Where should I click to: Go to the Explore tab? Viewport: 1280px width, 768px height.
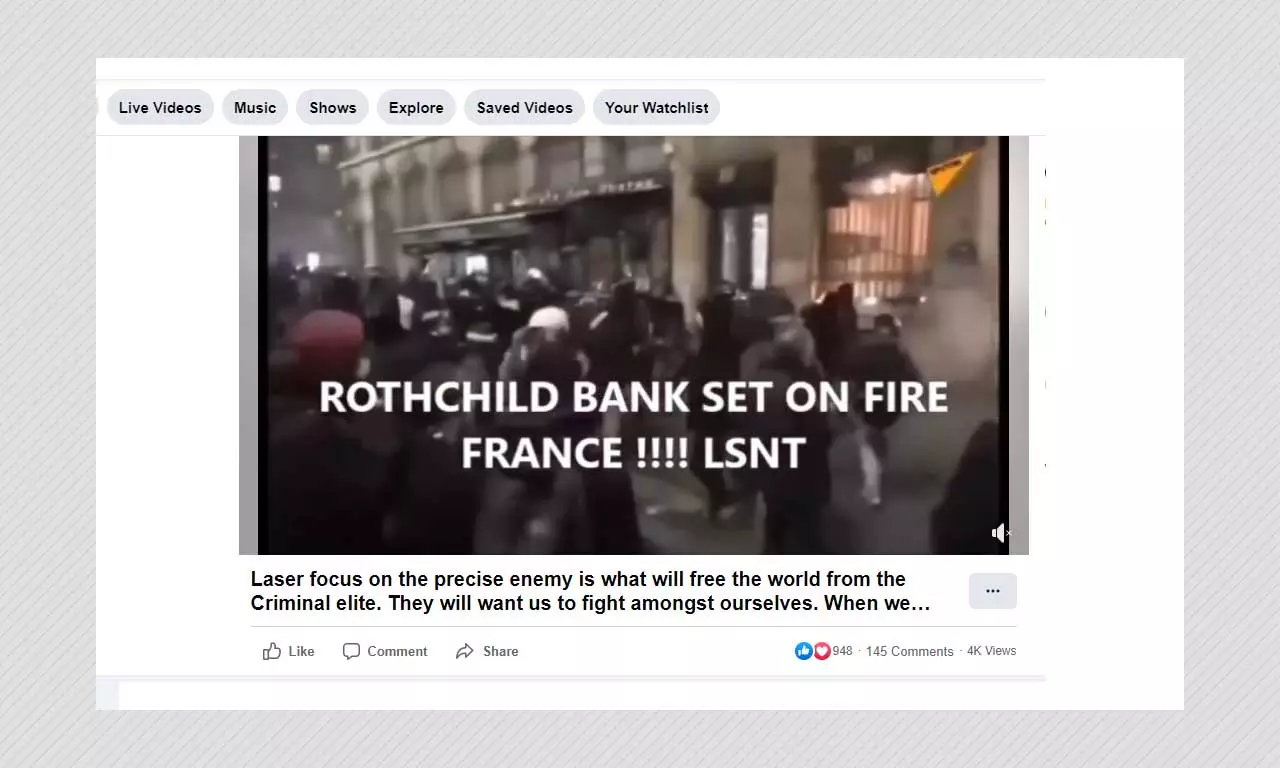point(416,108)
